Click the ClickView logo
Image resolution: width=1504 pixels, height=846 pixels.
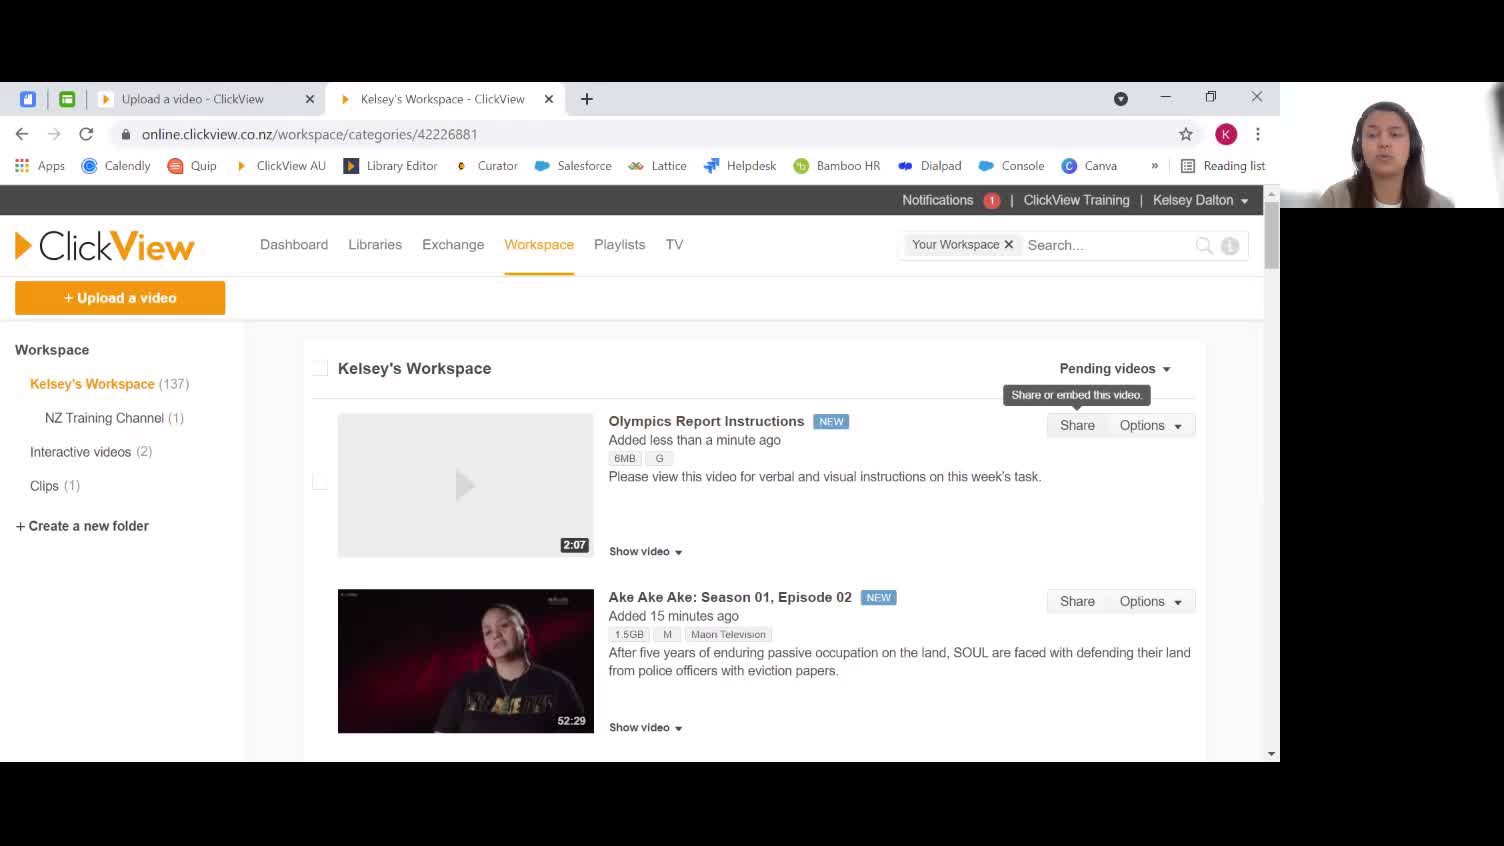[103, 245]
